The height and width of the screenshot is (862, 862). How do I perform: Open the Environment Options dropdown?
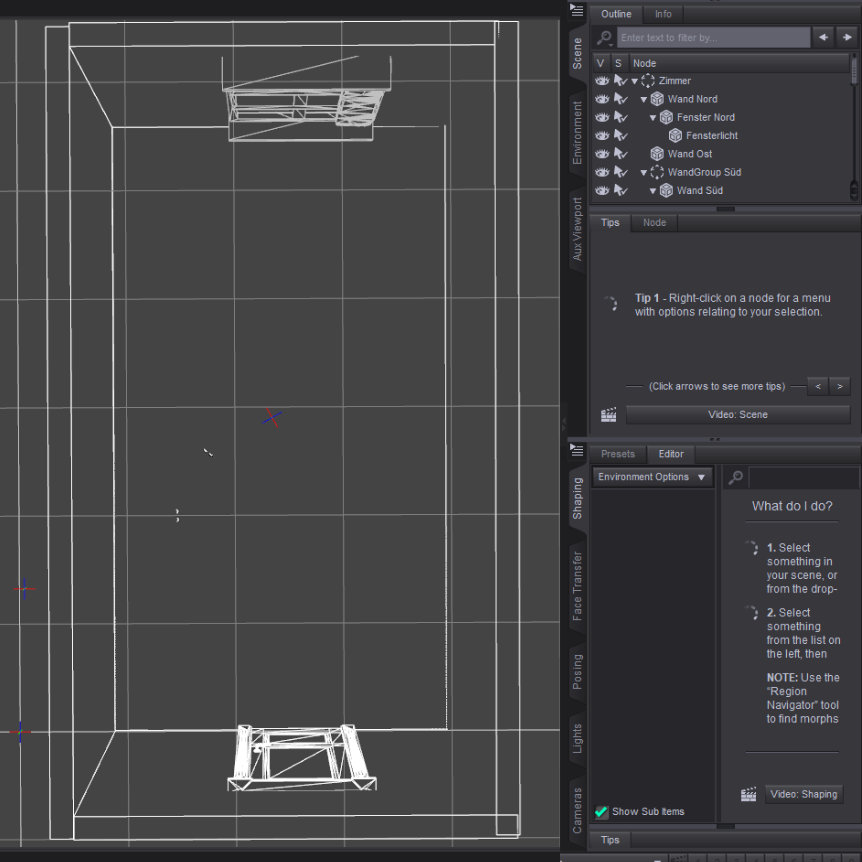point(652,477)
